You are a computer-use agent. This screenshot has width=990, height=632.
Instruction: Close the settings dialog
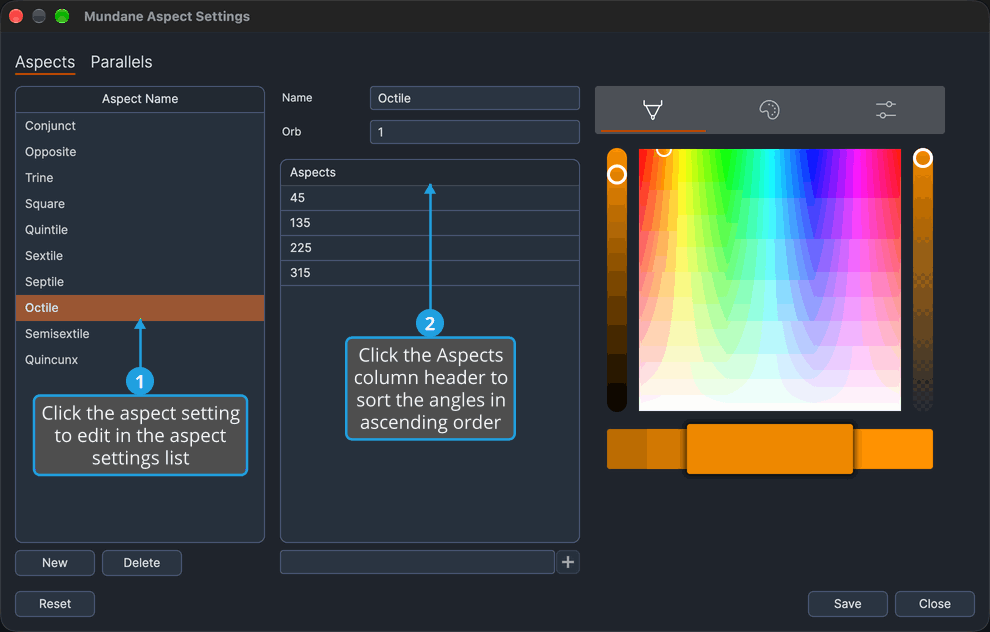point(934,604)
